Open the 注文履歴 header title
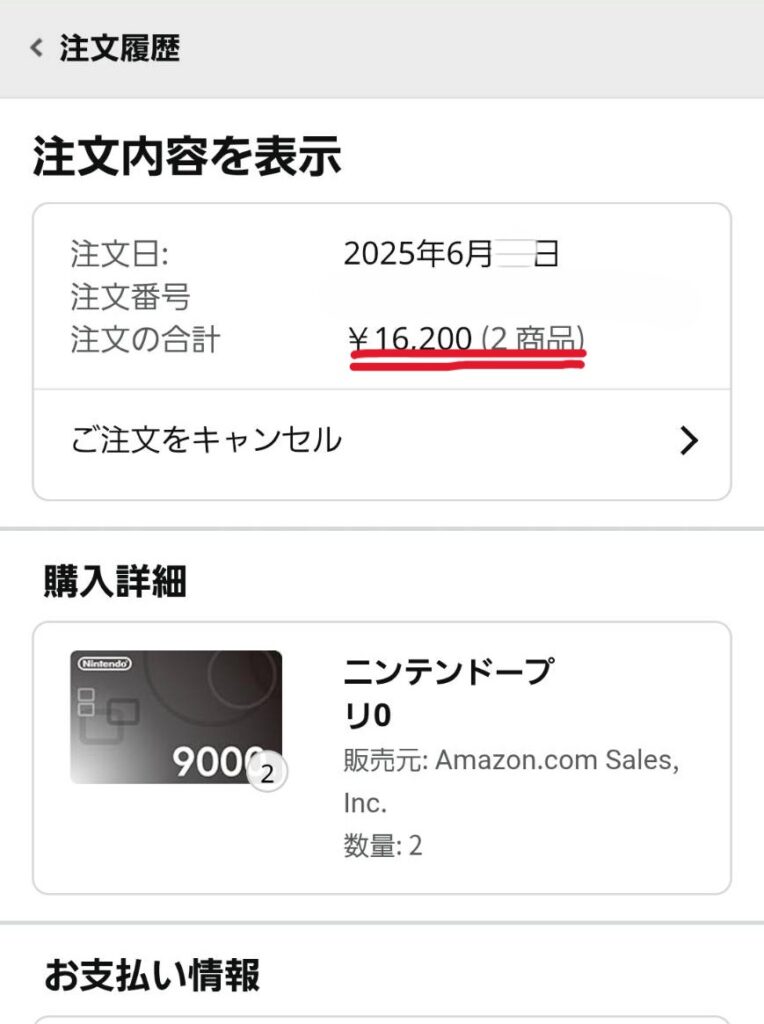 [119, 48]
